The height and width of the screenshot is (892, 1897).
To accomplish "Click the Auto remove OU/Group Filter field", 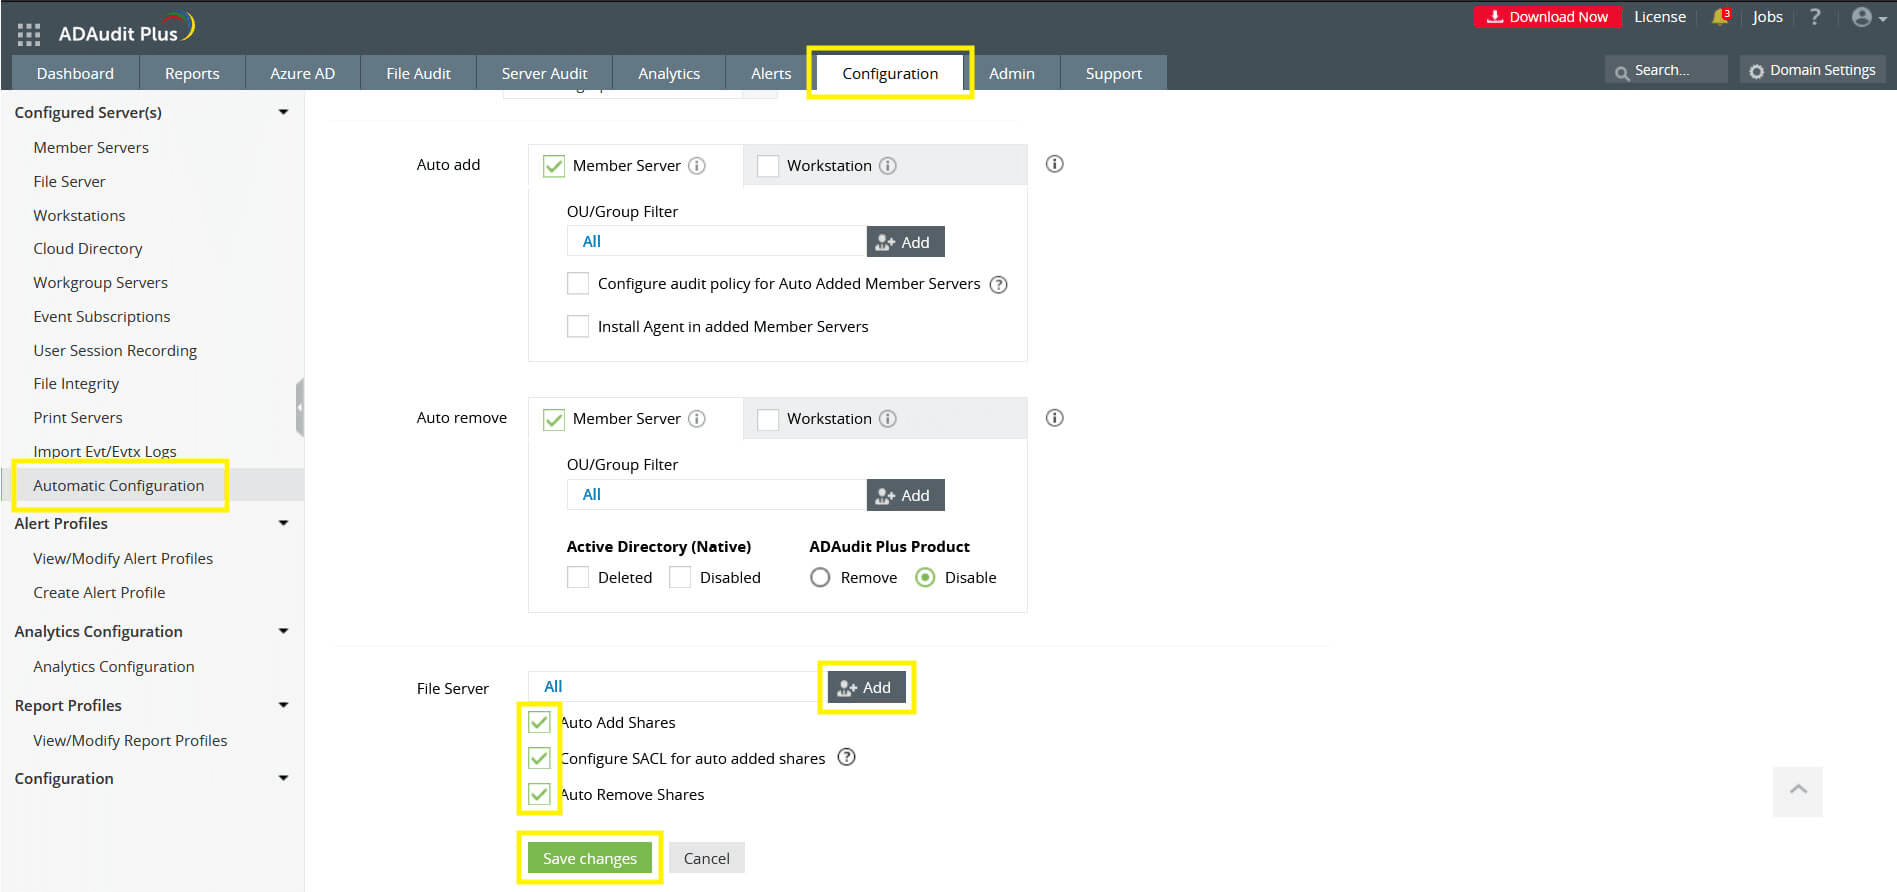I will [717, 494].
